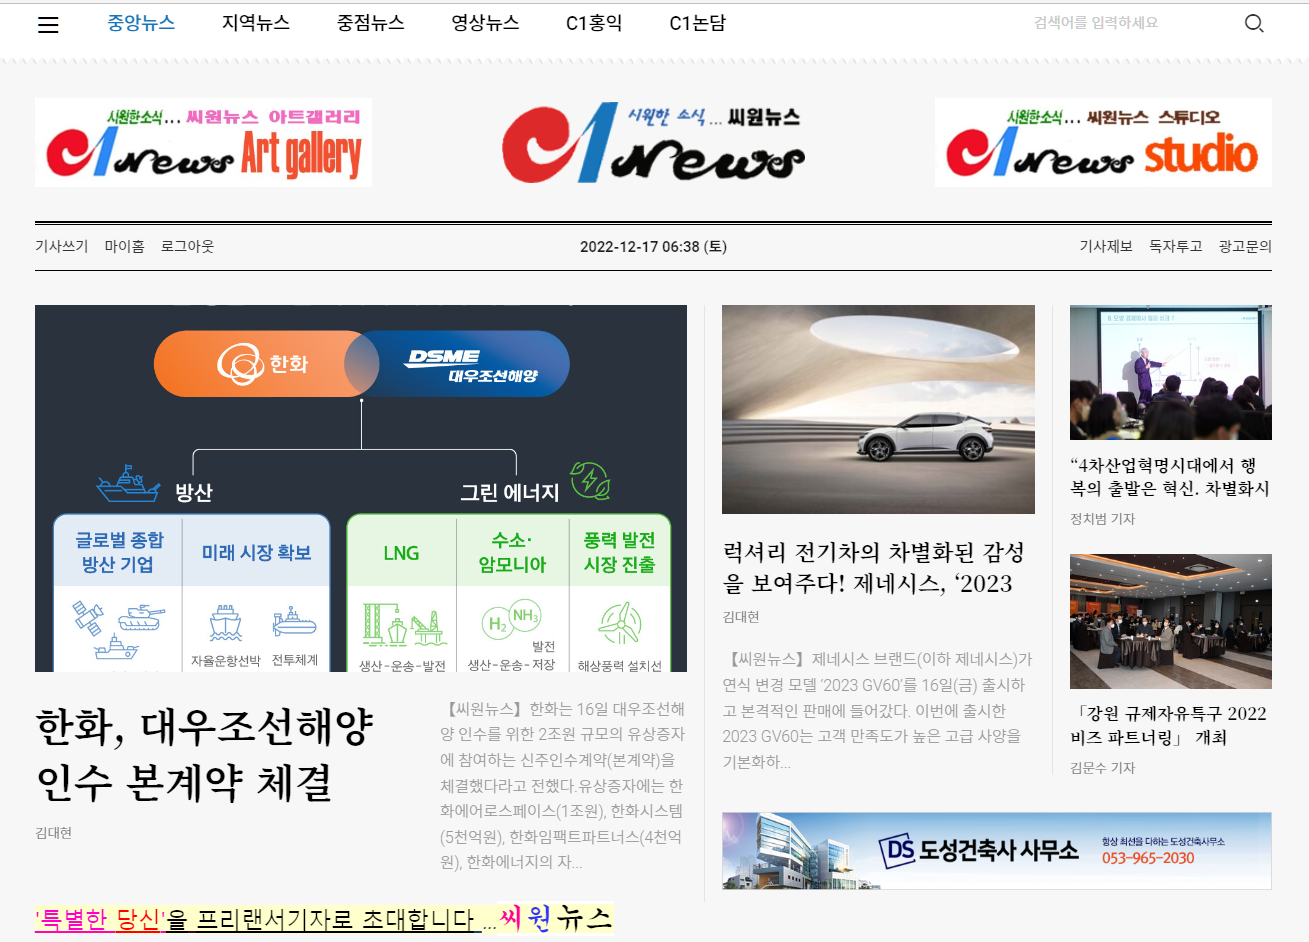This screenshot has height=942, width=1309.
Task: Open the Hanwha DSME infographic image
Action: point(361,488)
